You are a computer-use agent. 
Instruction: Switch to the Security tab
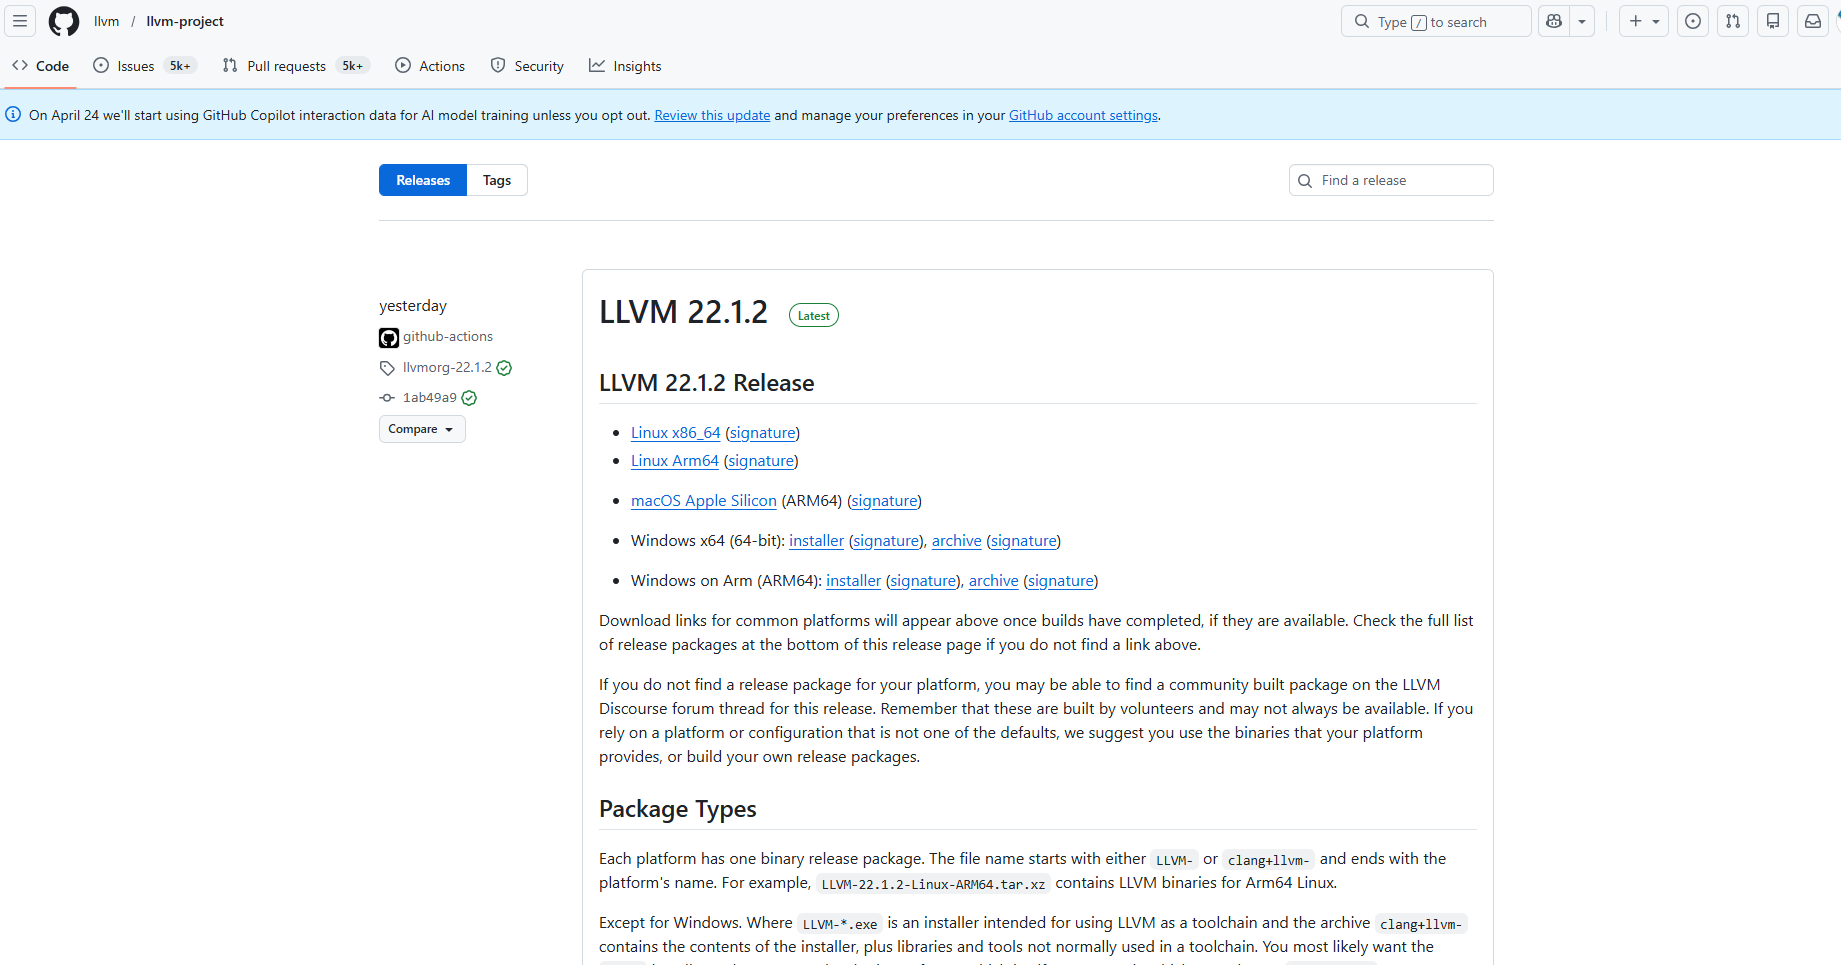click(x=527, y=66)
